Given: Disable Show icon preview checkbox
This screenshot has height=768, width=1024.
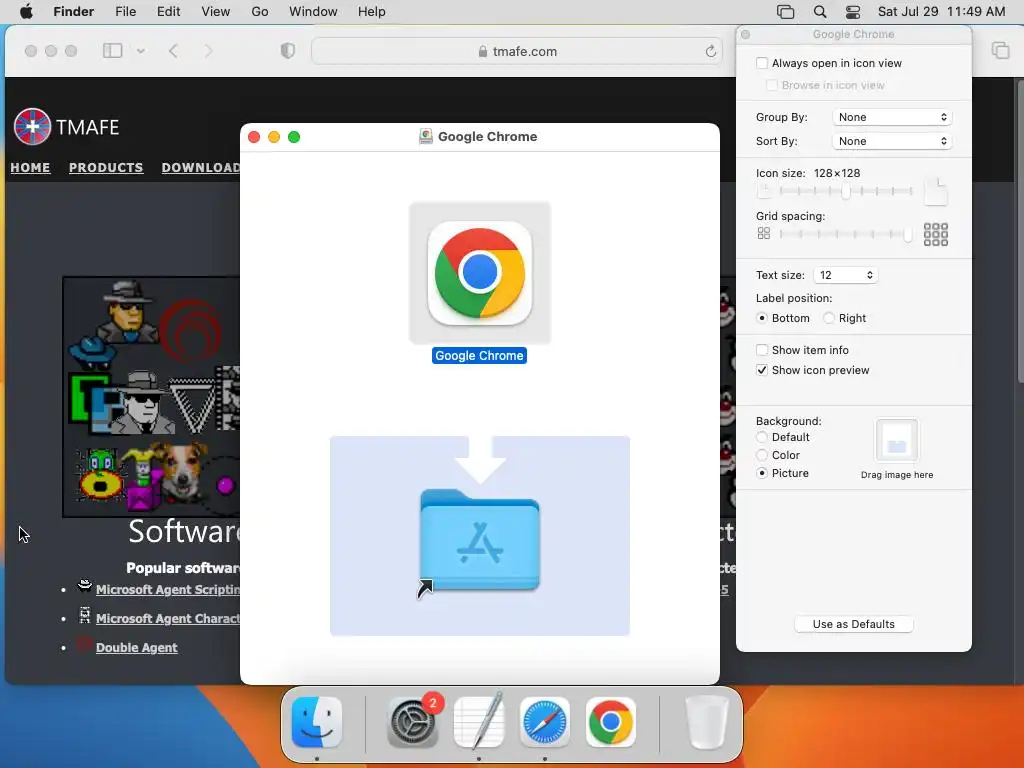Looking at the screenshot, I should point(761,370).
